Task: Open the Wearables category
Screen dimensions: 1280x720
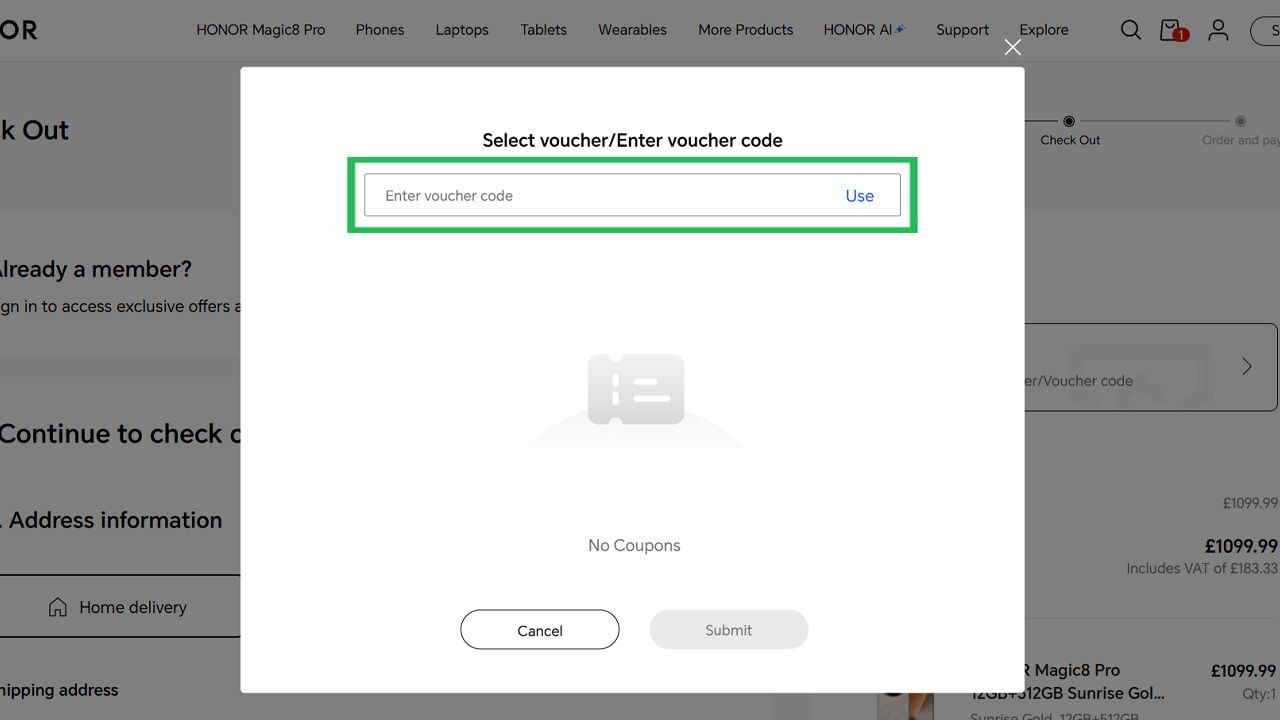Action: pos(632,30)
